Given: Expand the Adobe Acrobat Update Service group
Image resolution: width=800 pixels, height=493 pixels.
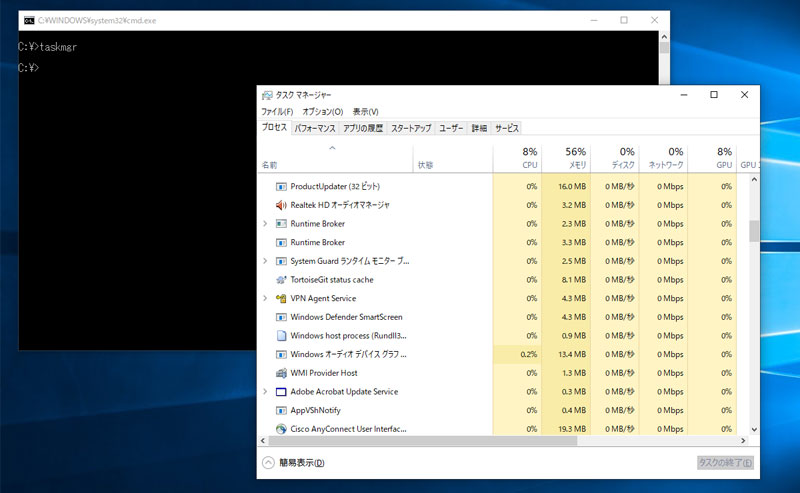Looking at the screenshot, I should (x=265, y=392).
